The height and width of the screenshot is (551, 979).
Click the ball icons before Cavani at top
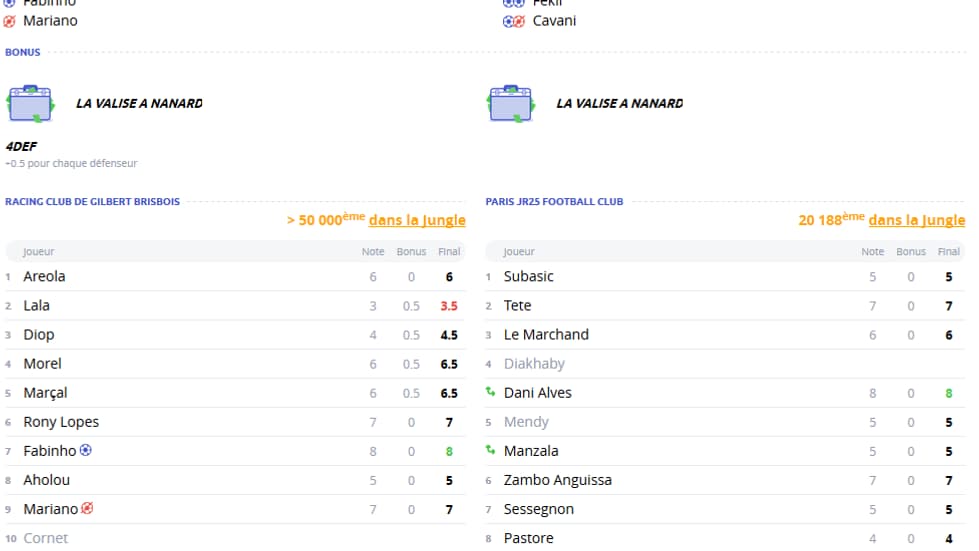point(513,21)
